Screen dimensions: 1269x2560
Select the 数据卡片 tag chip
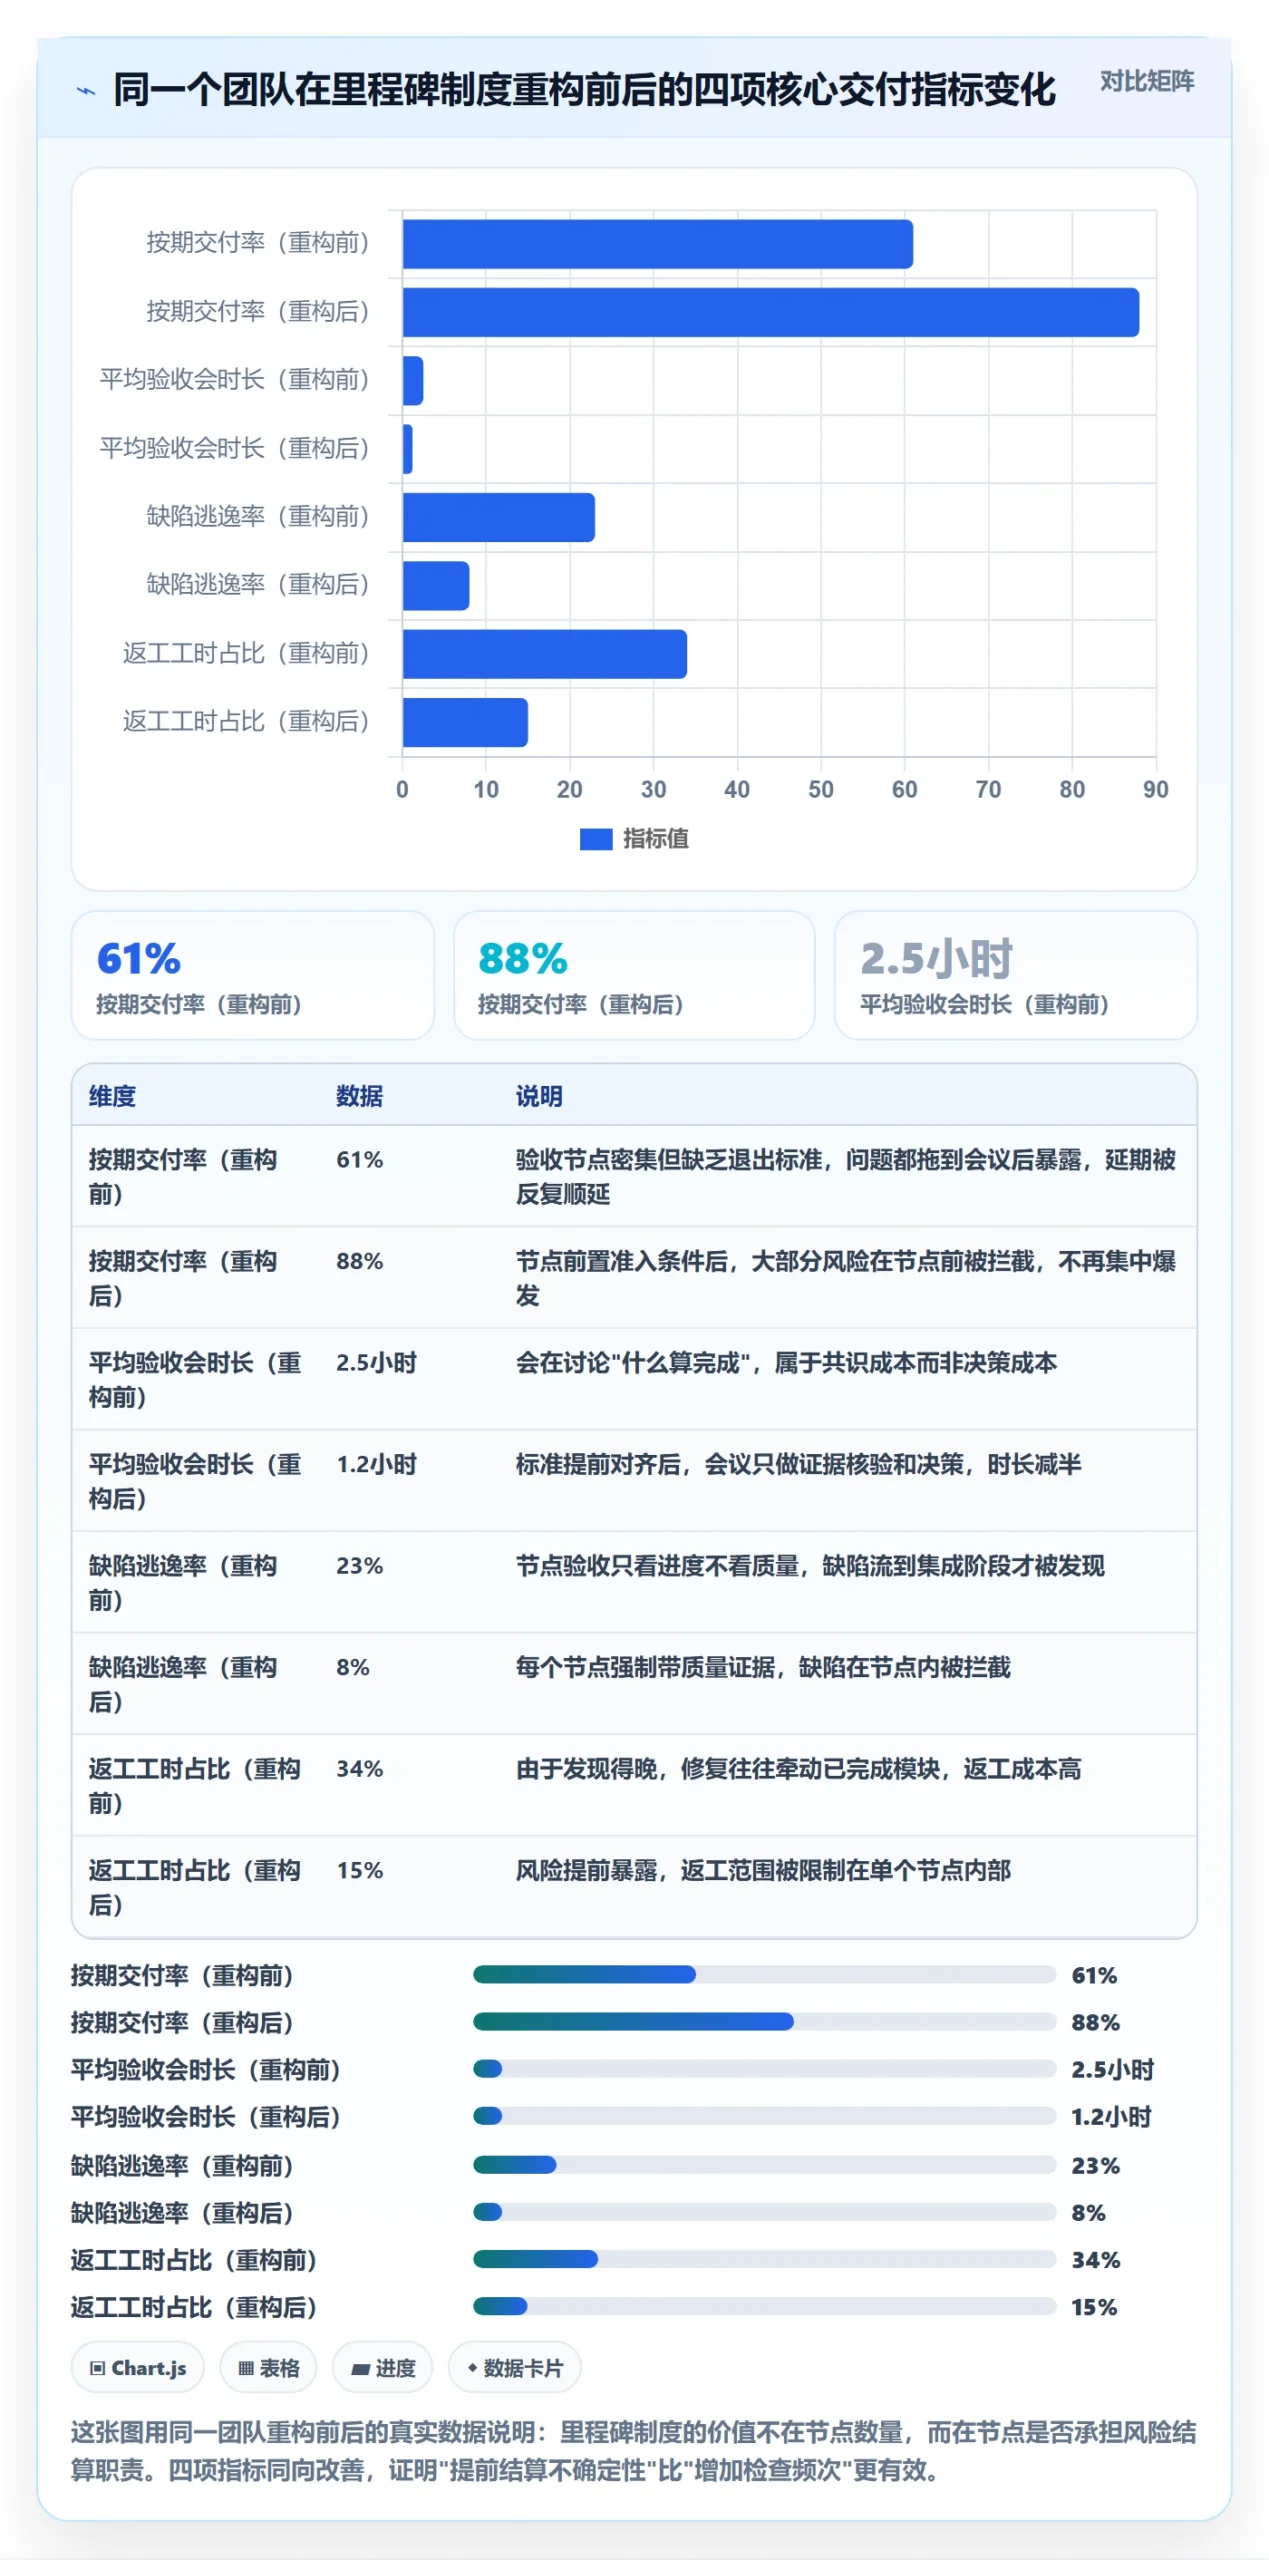pos(514,2367)
